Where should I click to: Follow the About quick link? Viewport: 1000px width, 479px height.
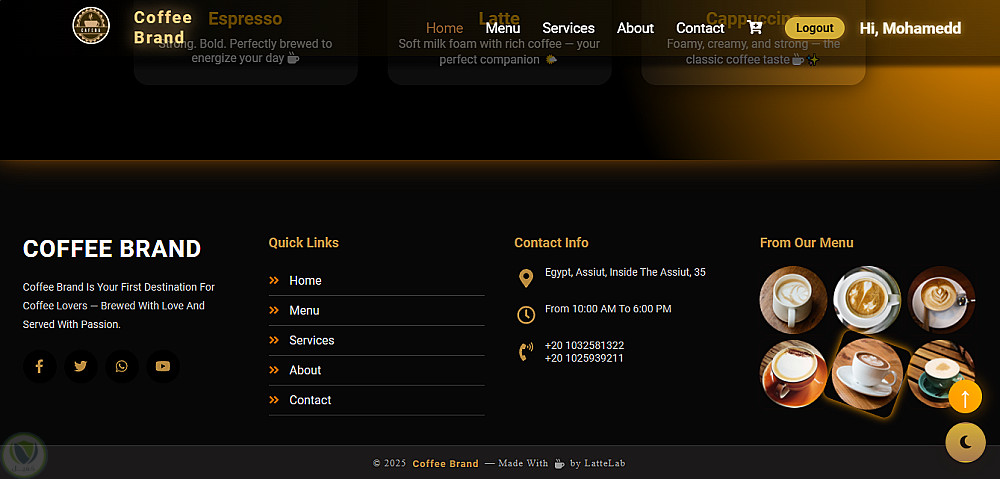pyautogui.click(x=305, y=371)
